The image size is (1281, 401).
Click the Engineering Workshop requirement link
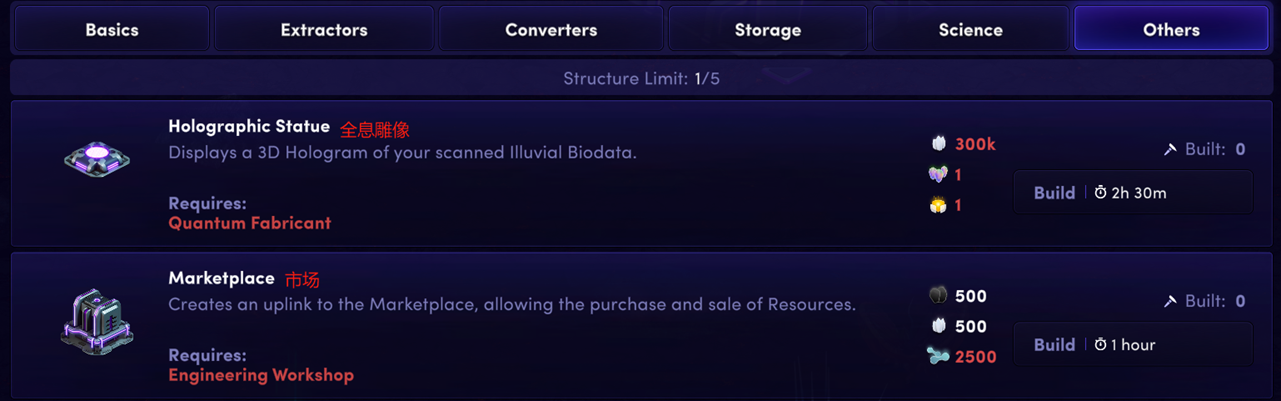click(261, 375)
